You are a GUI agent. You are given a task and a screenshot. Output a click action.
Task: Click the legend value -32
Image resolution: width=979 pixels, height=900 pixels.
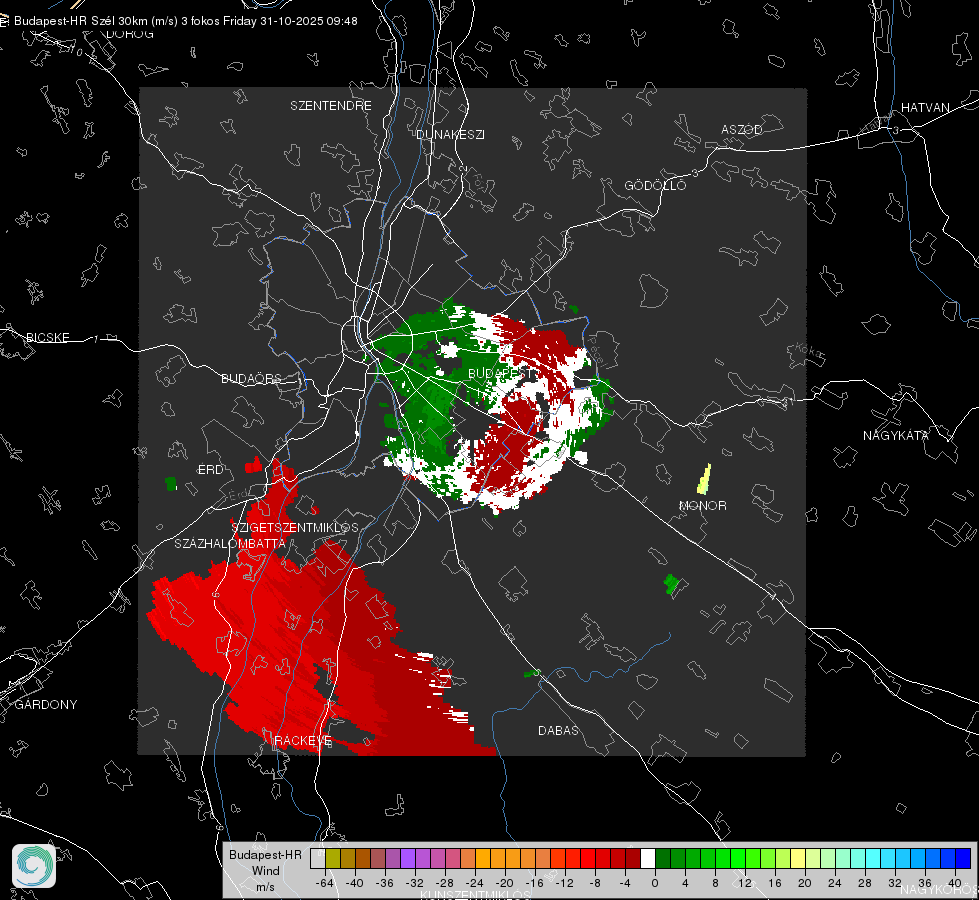415,883
